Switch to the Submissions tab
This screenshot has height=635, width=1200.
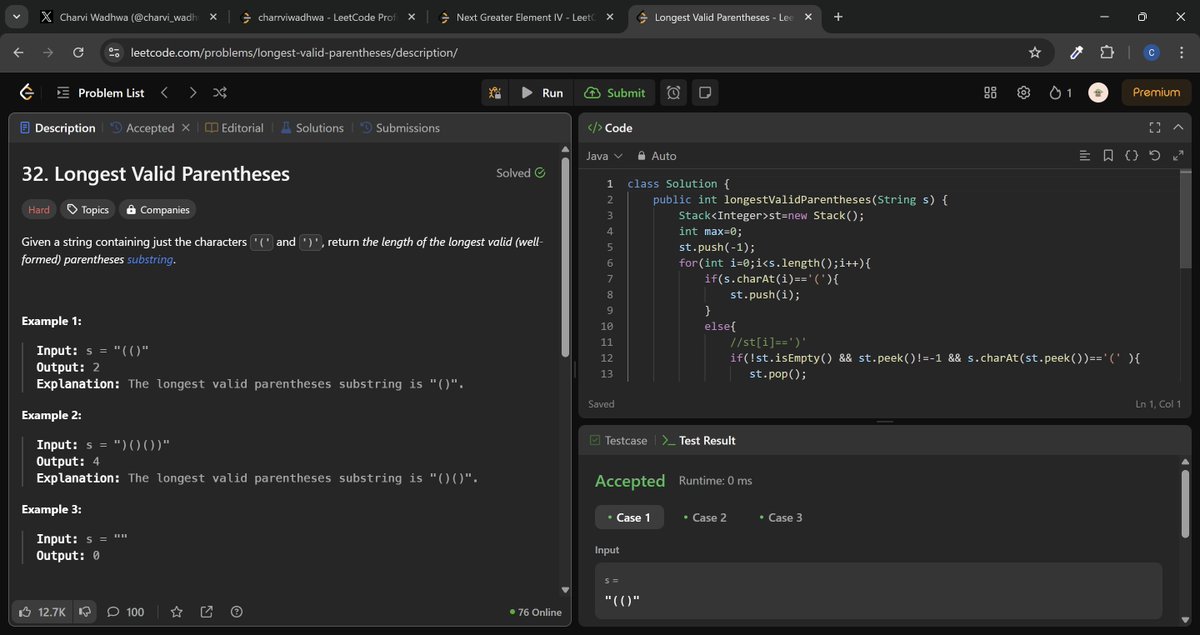(400, 128)
